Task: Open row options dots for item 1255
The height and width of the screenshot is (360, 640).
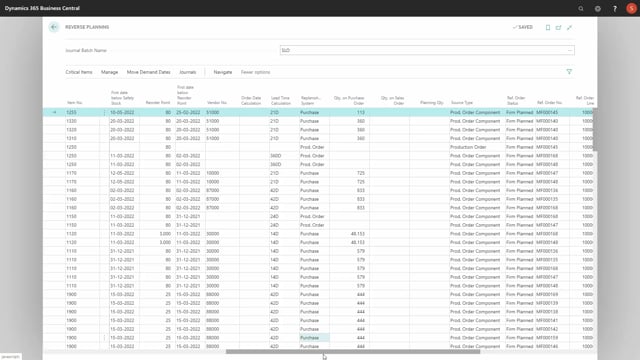Action: click(x=104, y=112)
